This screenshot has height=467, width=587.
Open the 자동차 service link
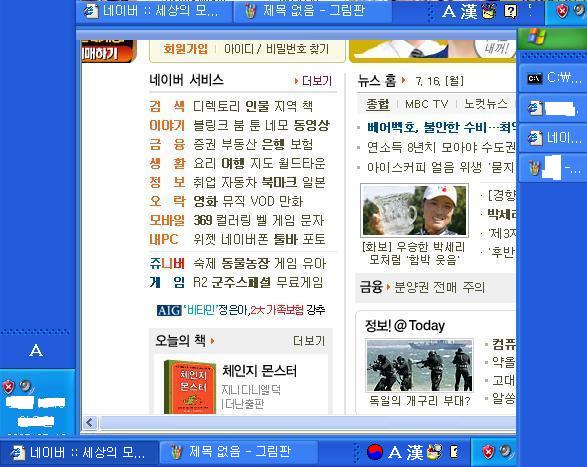pos(238,182)
